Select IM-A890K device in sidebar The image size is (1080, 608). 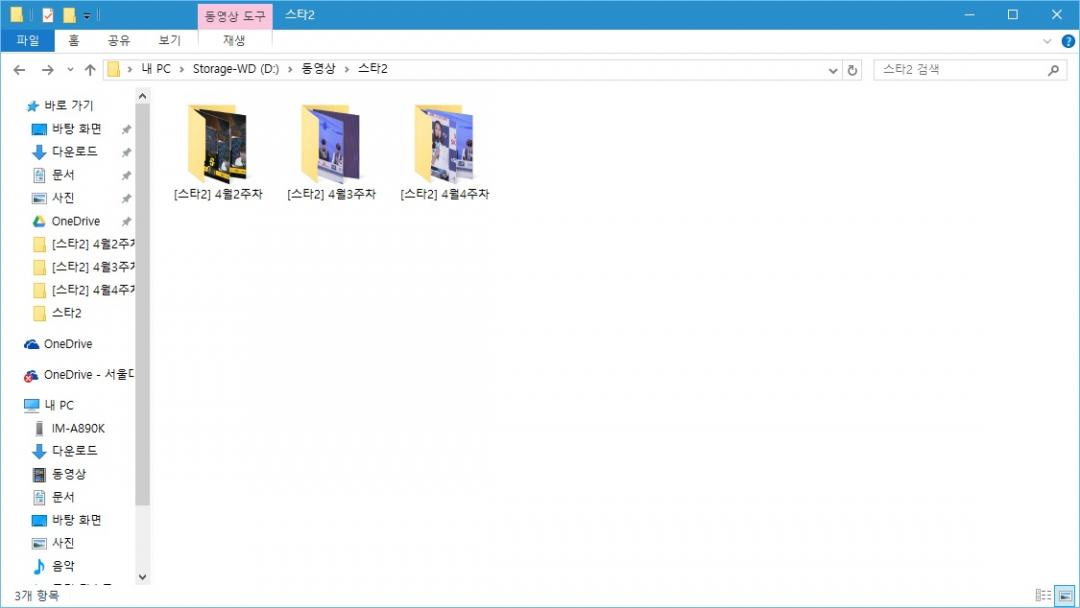click(77, 428)
